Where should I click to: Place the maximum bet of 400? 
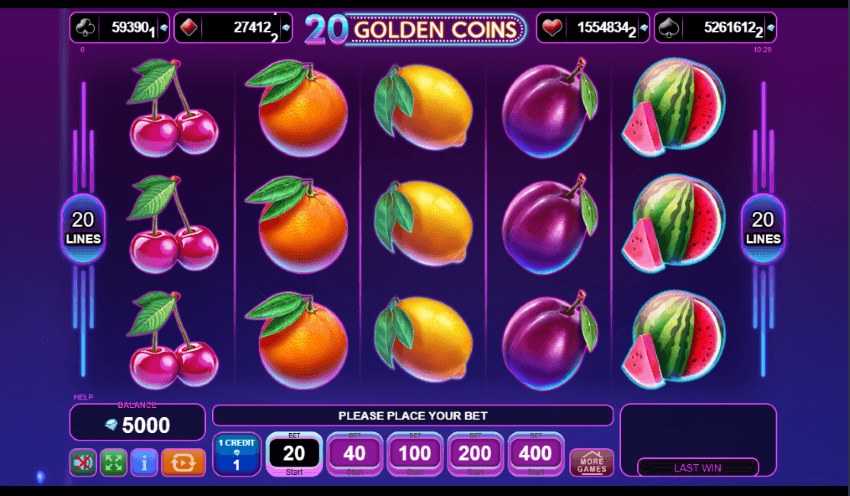coord(536,454)
